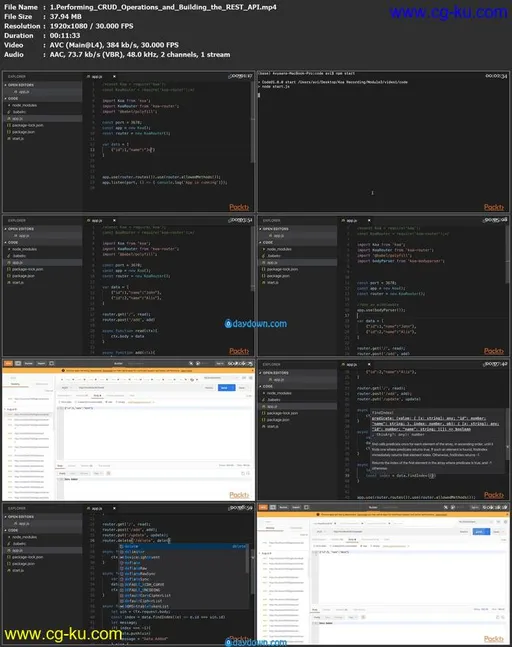Viewport: 512px width, 647px height.
Task: Dismiss the orange banner in the first Postman thumbnail
Action: click(x=252, y=371)
